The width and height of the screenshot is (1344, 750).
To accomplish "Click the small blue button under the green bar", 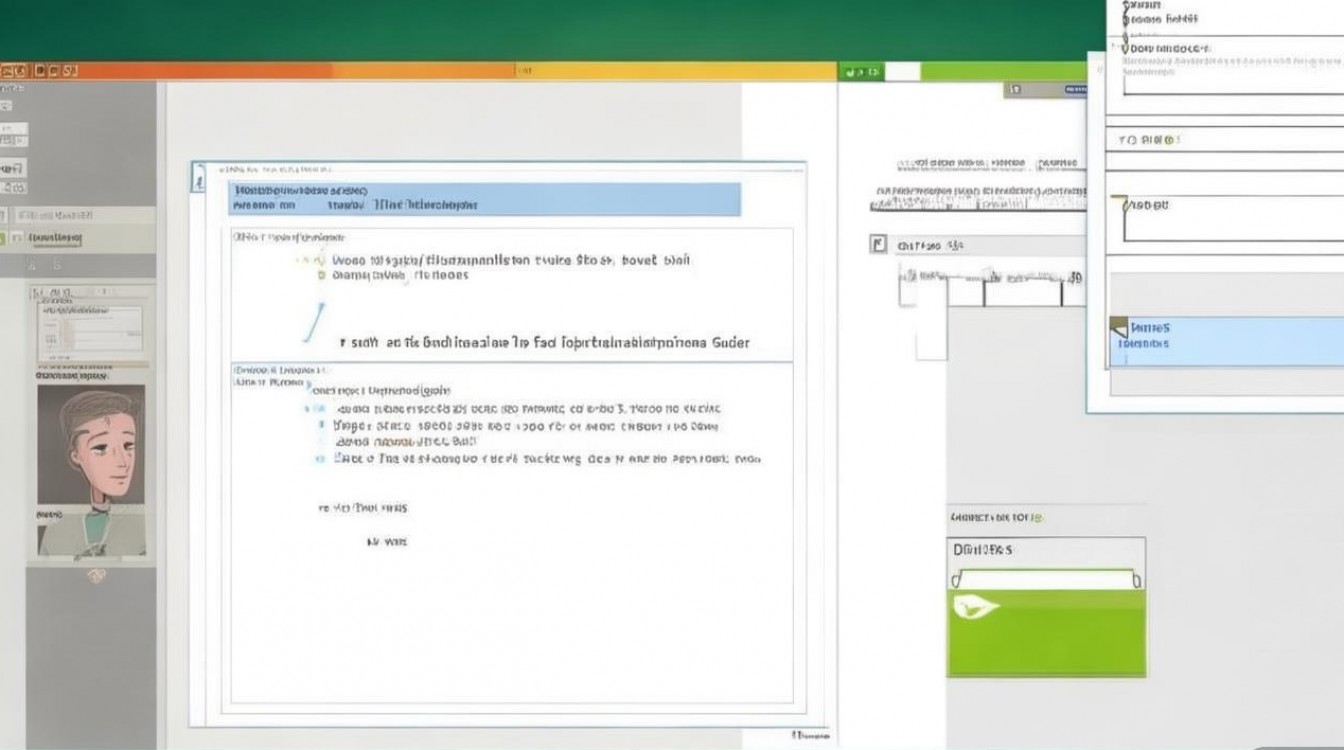I will (x=1075, y=90).
